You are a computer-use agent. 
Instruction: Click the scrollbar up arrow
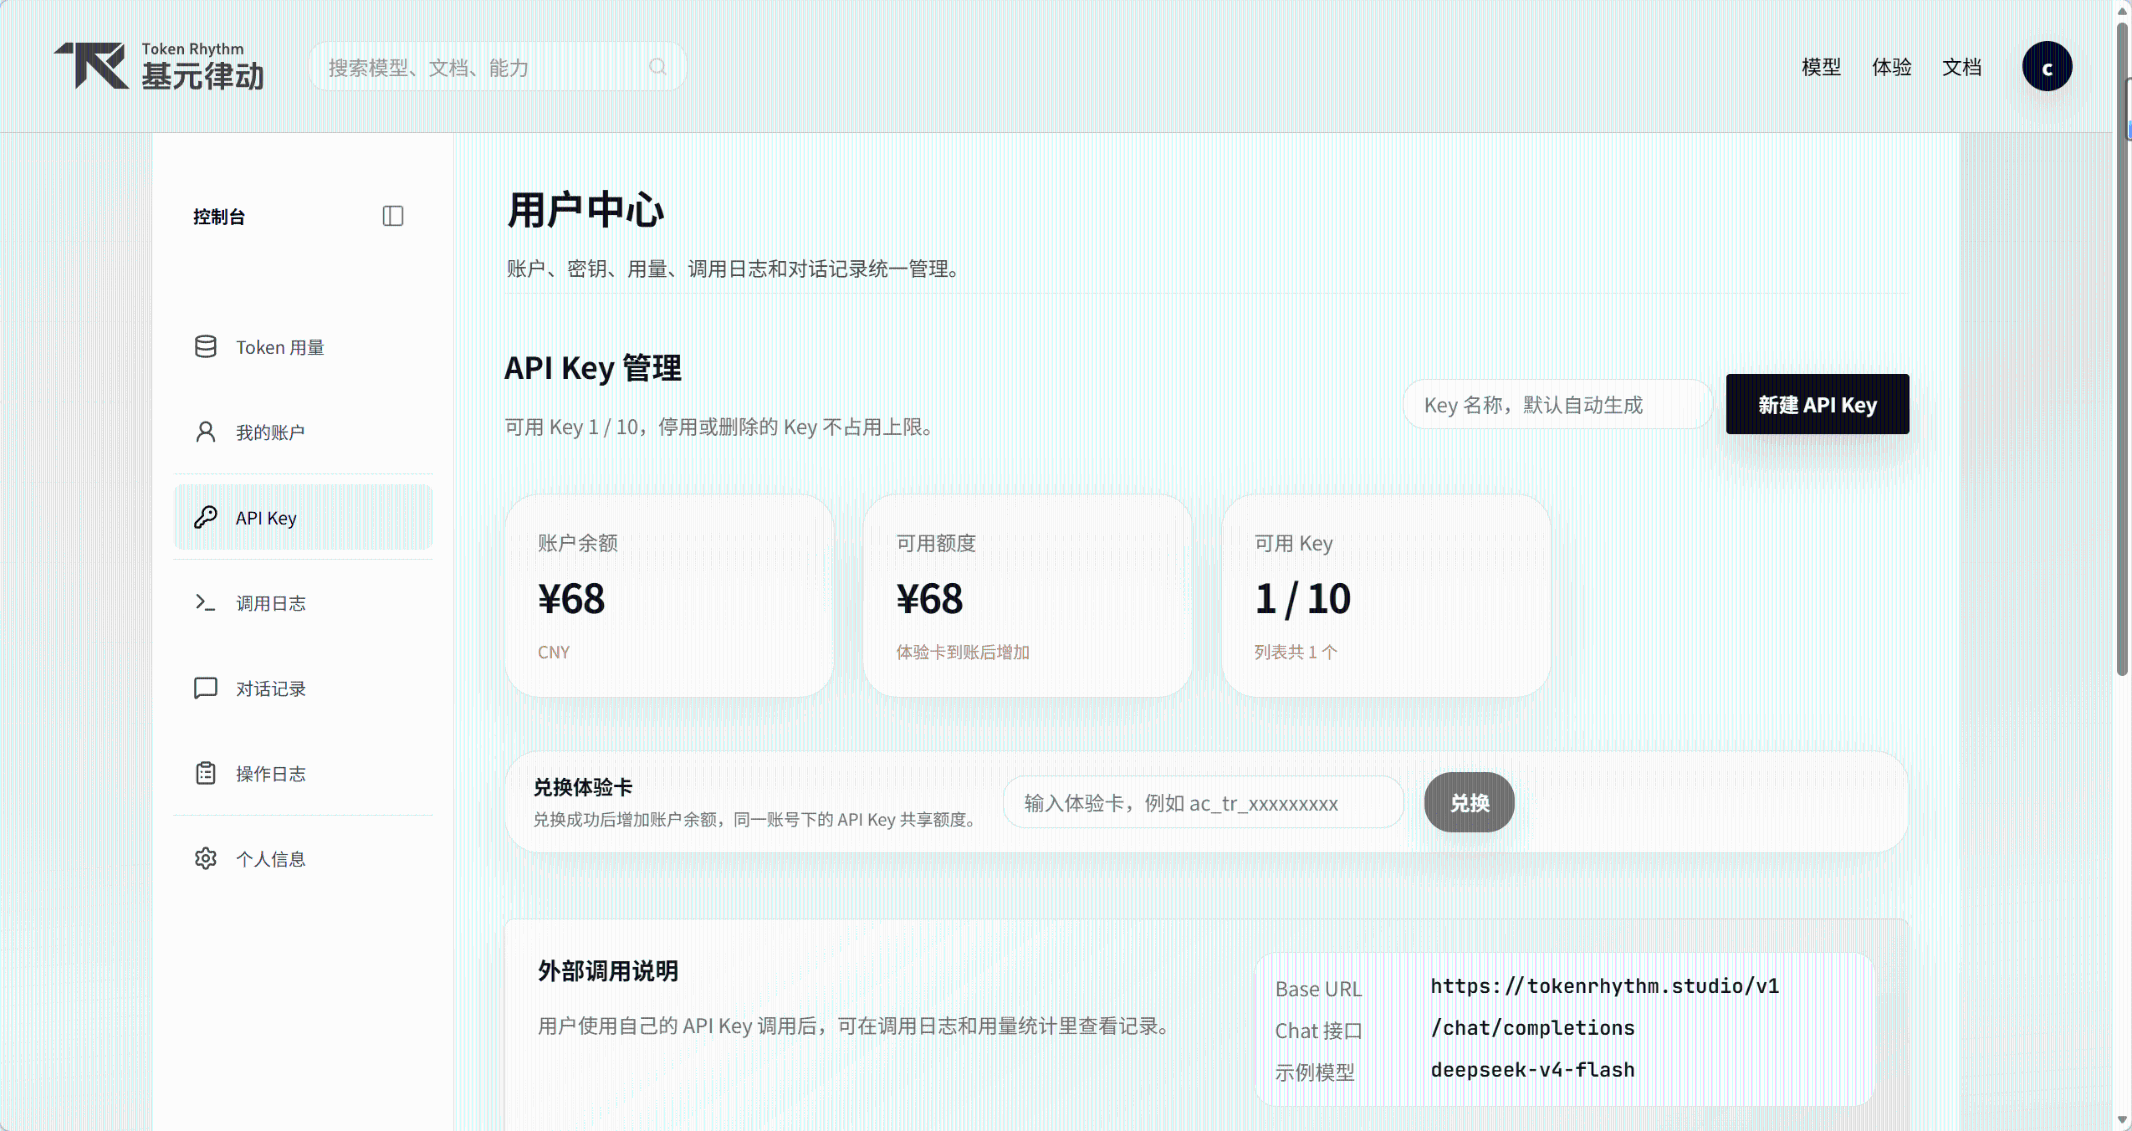2122,10
